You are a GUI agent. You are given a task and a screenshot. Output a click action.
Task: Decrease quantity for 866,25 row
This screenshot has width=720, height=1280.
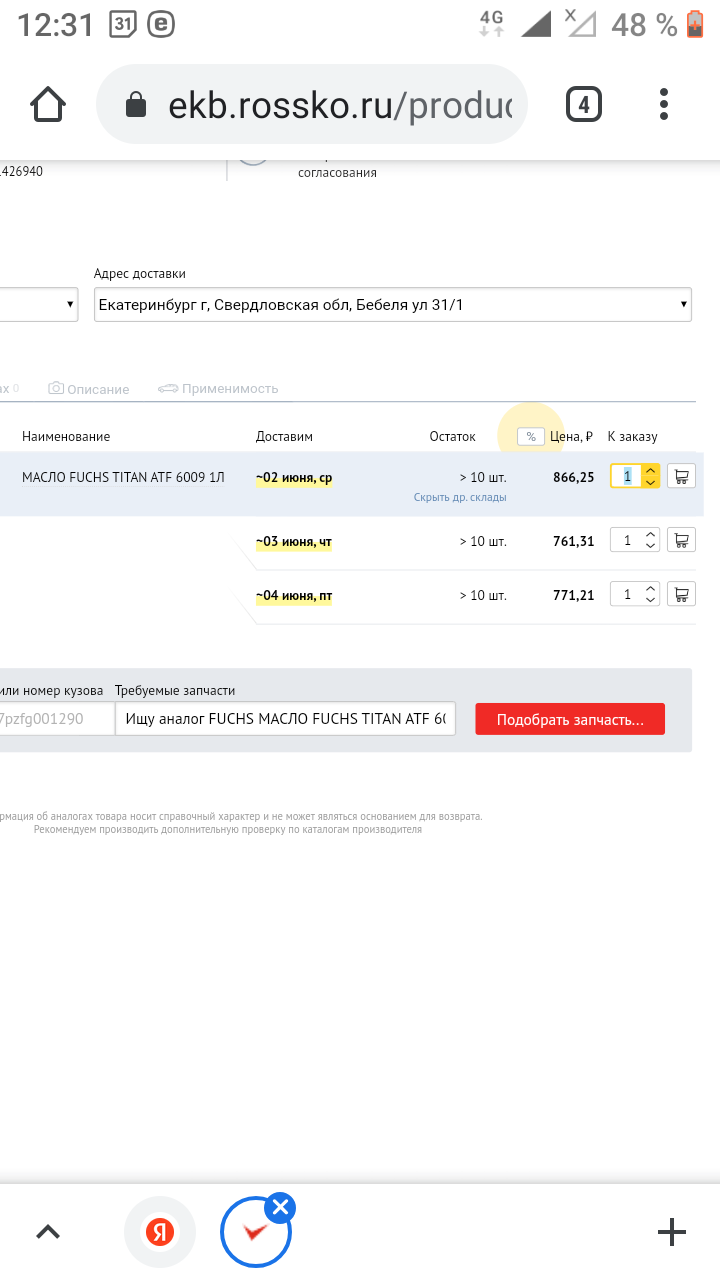[x=650, y=483]
